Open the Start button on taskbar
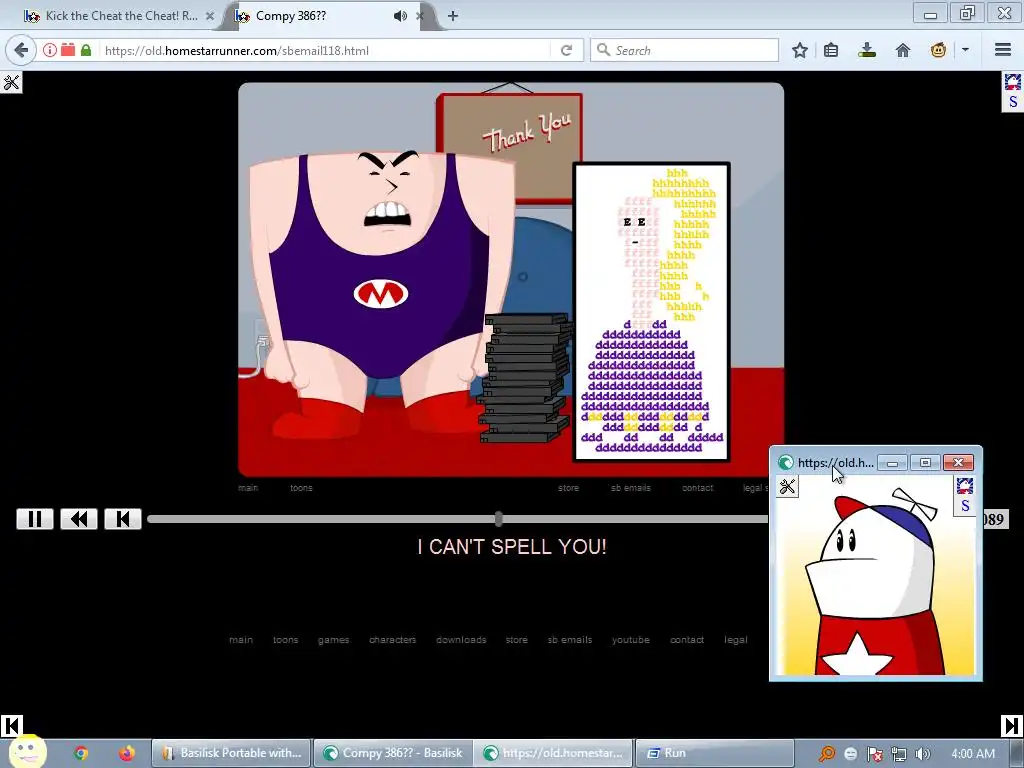 [x=27, y=752]
